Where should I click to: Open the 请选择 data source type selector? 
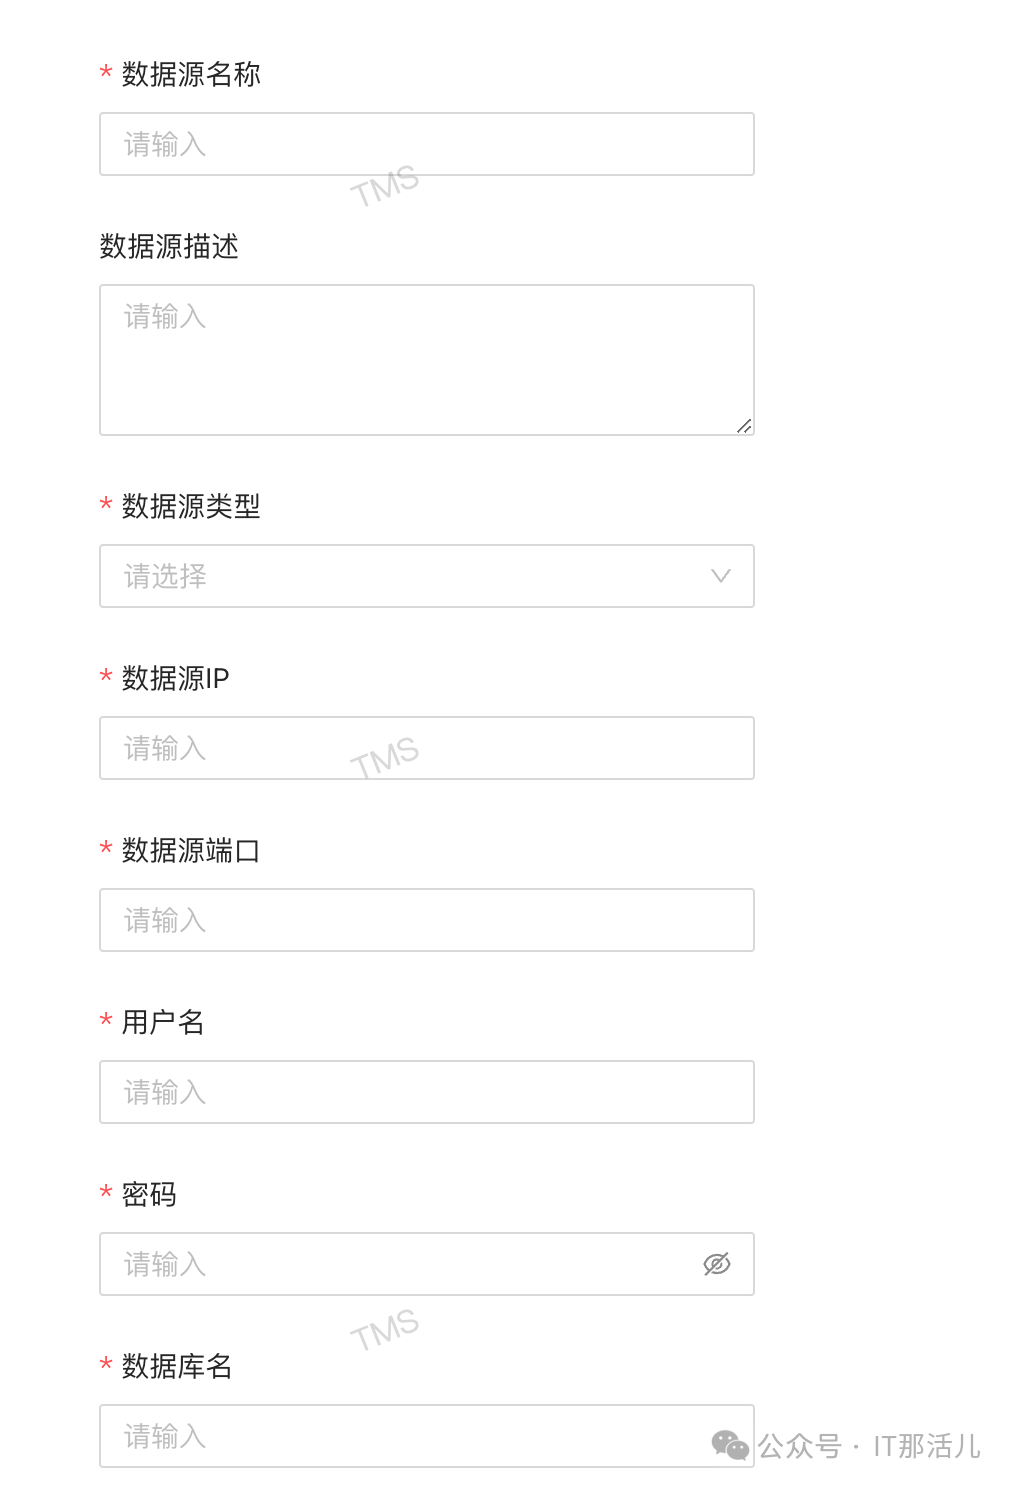pos(400,576)
